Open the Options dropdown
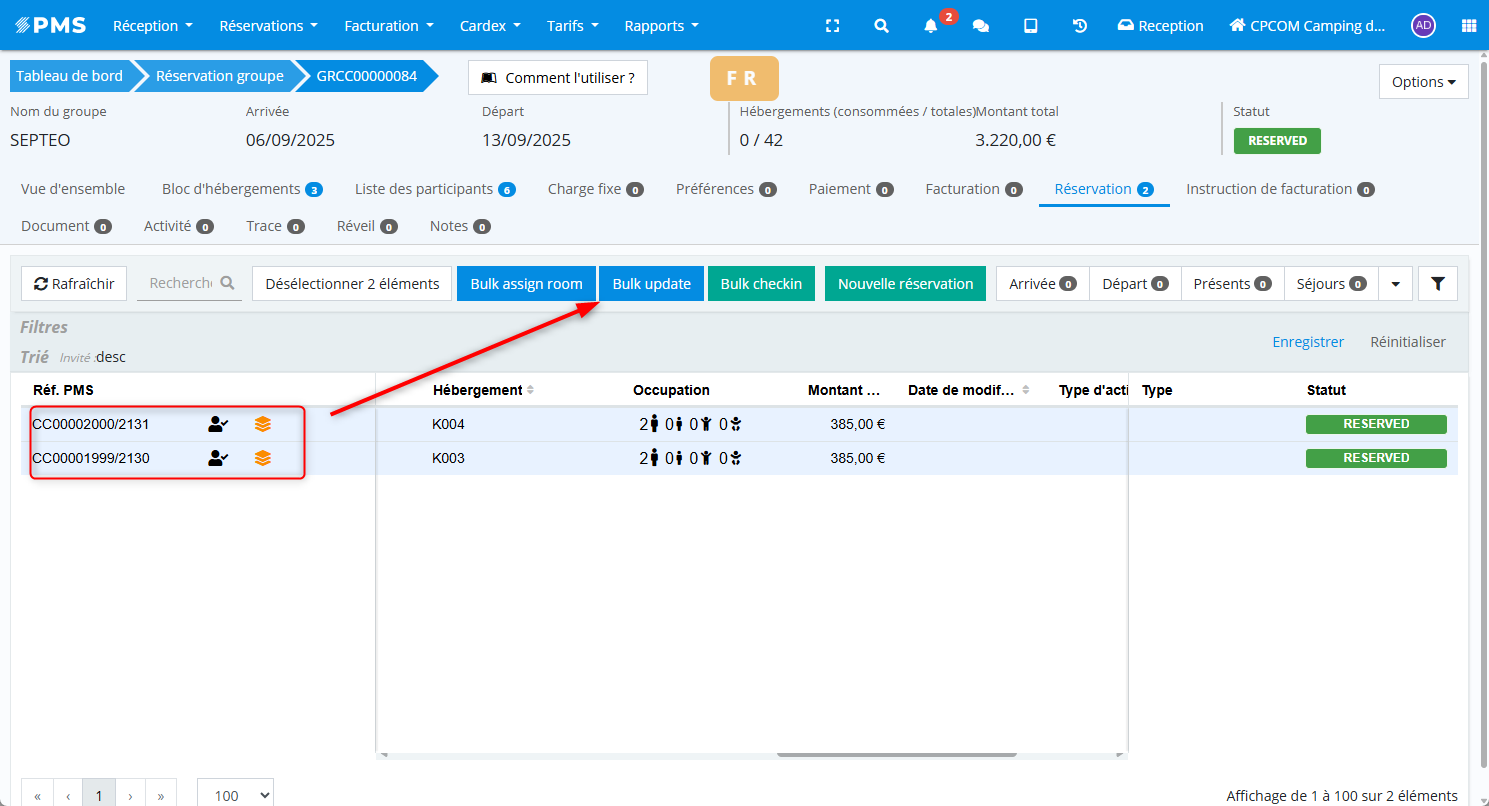Image resolution: width=1489 pixels, height=806 pixels. (x=1423, y=82)
